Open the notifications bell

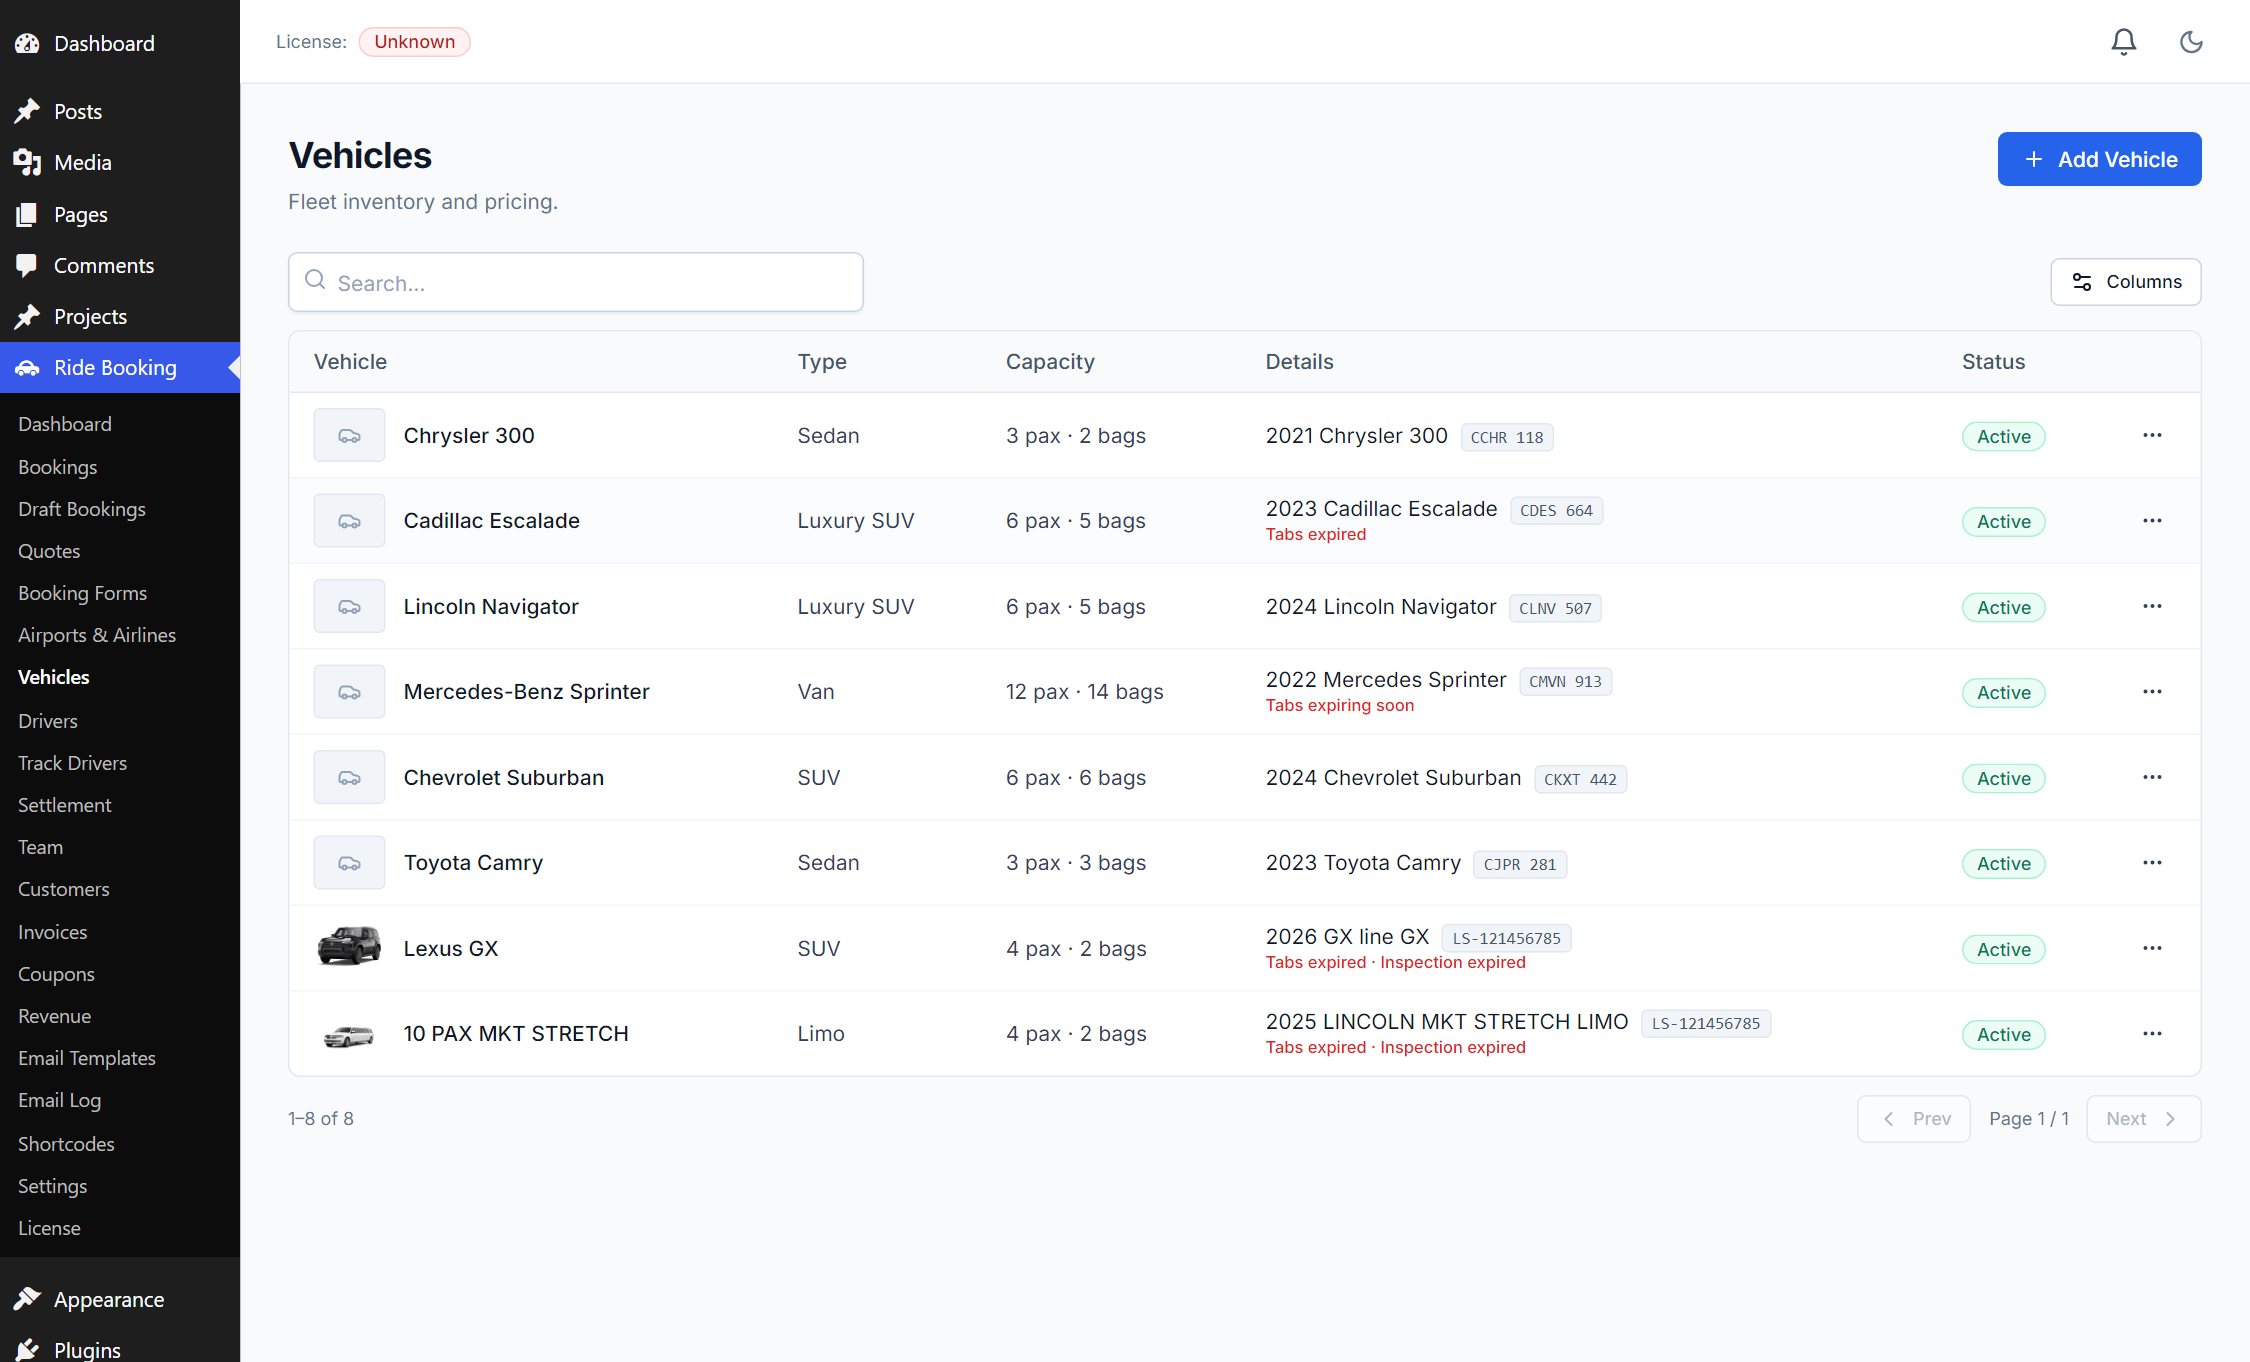(2123, 42)
